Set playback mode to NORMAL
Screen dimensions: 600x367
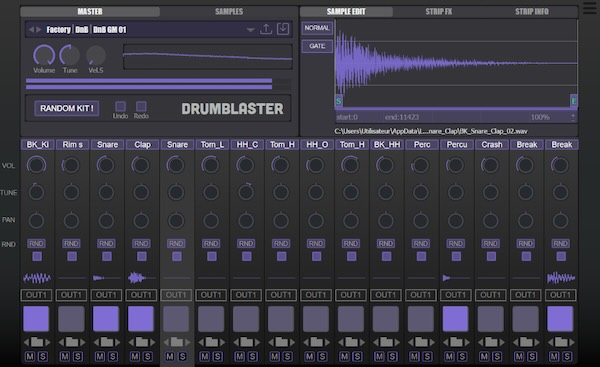317,28
